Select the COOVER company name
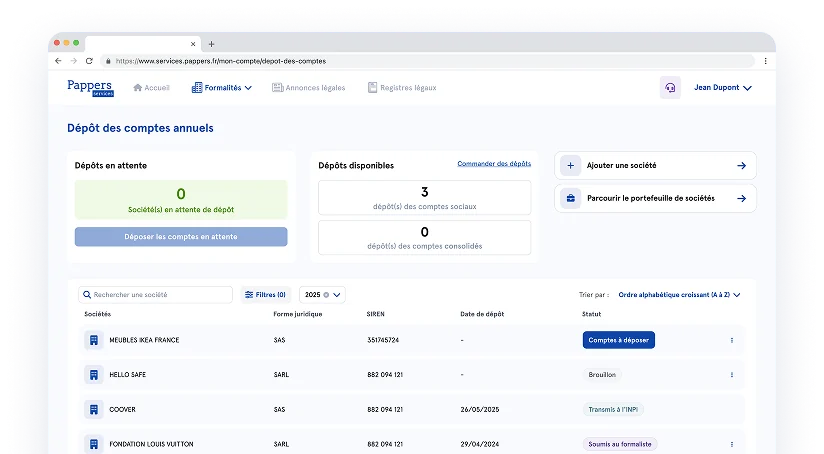The height and width of the screenshot is (454, 824). point(122,409)
